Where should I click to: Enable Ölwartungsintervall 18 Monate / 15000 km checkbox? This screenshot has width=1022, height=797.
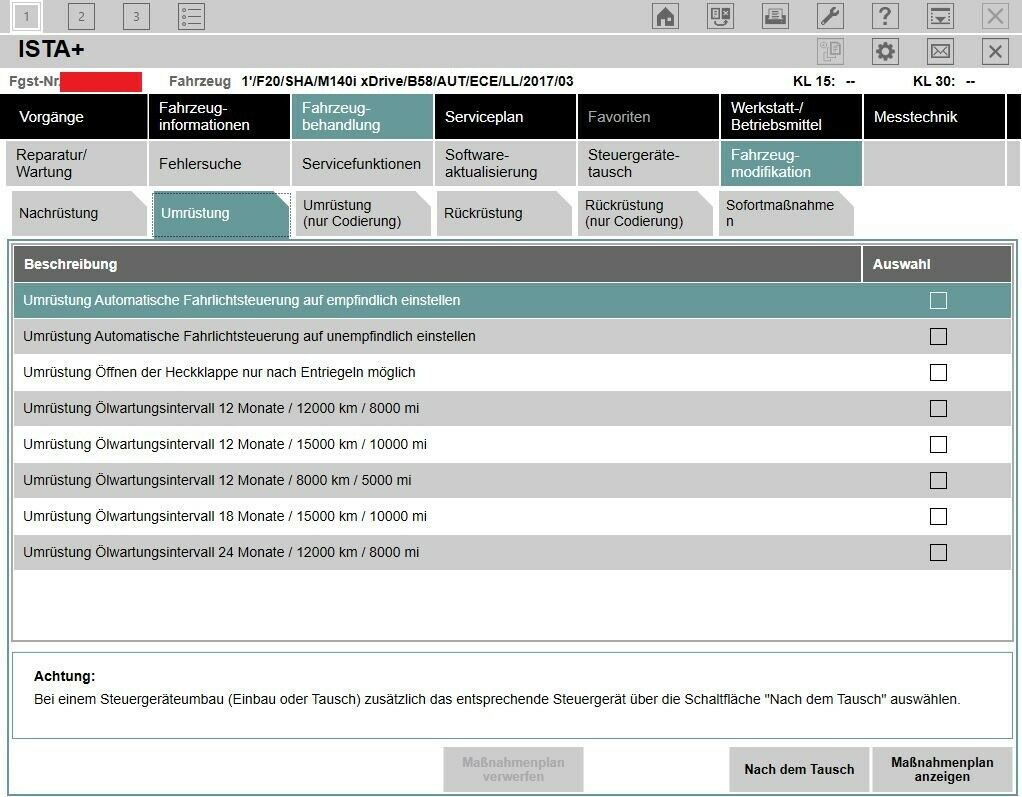[938, 517]
